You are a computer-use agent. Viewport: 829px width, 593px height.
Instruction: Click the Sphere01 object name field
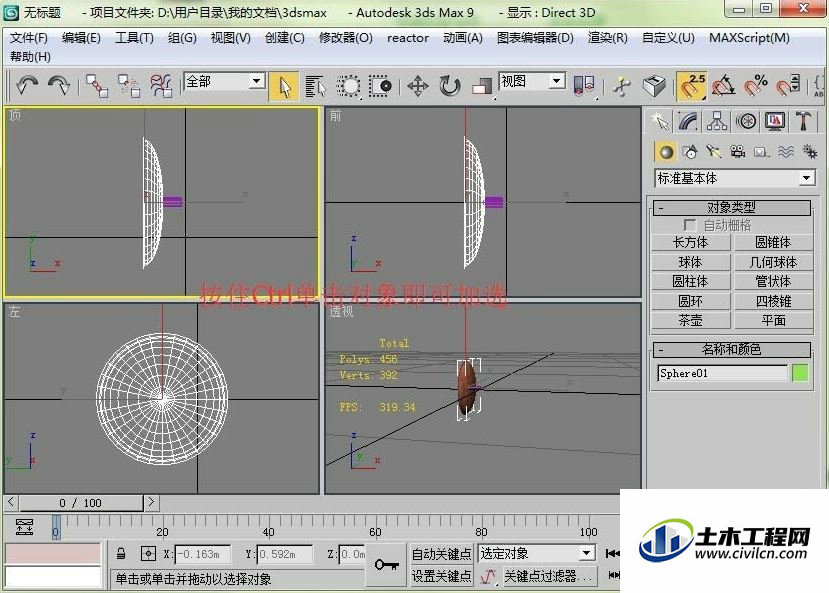[x=722, y=373]
